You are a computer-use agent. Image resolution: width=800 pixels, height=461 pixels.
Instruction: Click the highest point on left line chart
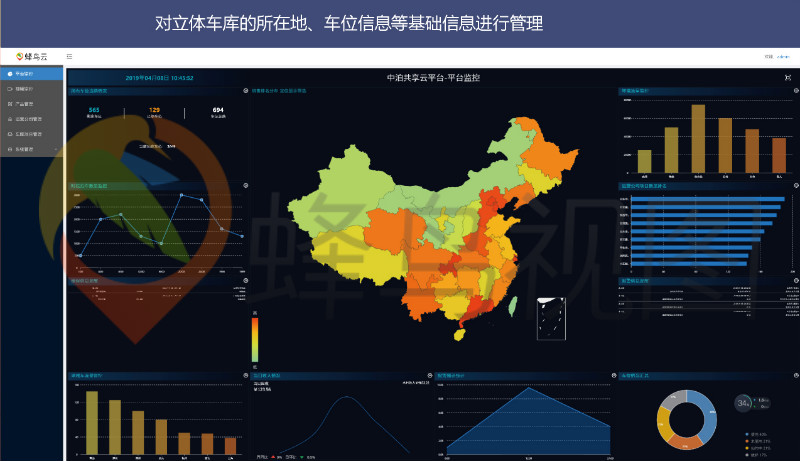(182, 195)
